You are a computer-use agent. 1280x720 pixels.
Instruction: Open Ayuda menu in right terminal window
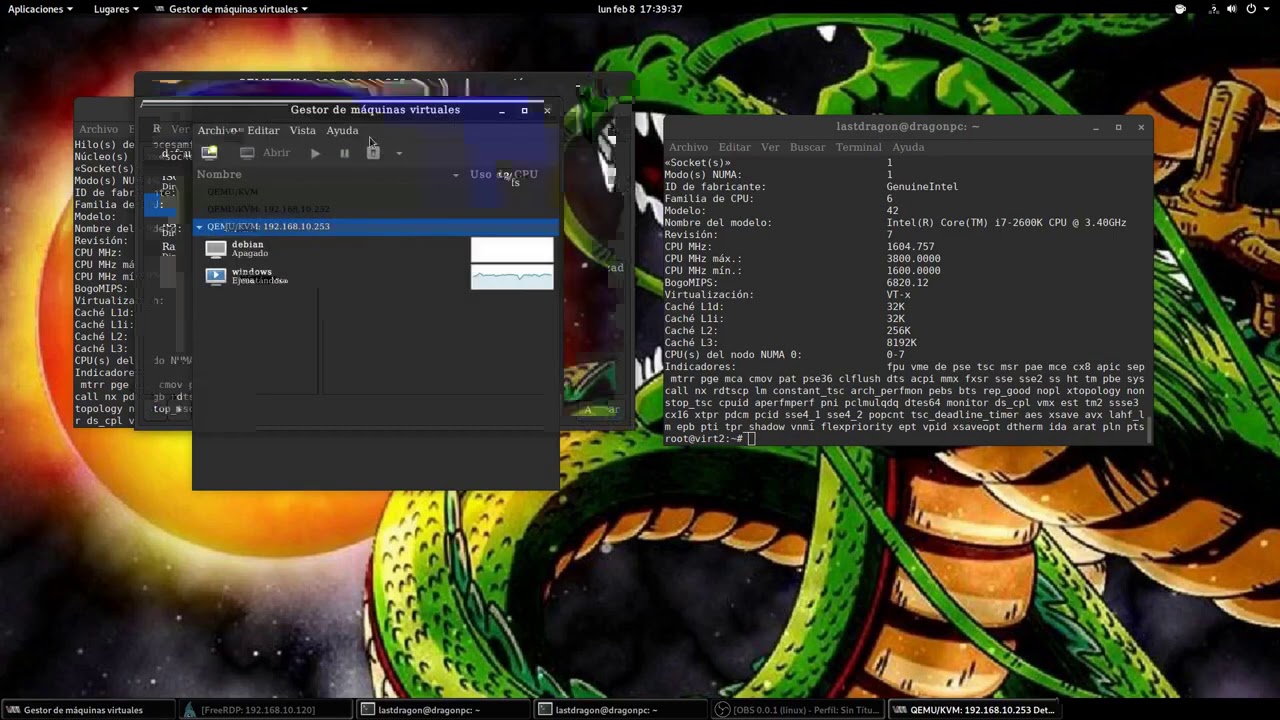[x=908, y=147]
